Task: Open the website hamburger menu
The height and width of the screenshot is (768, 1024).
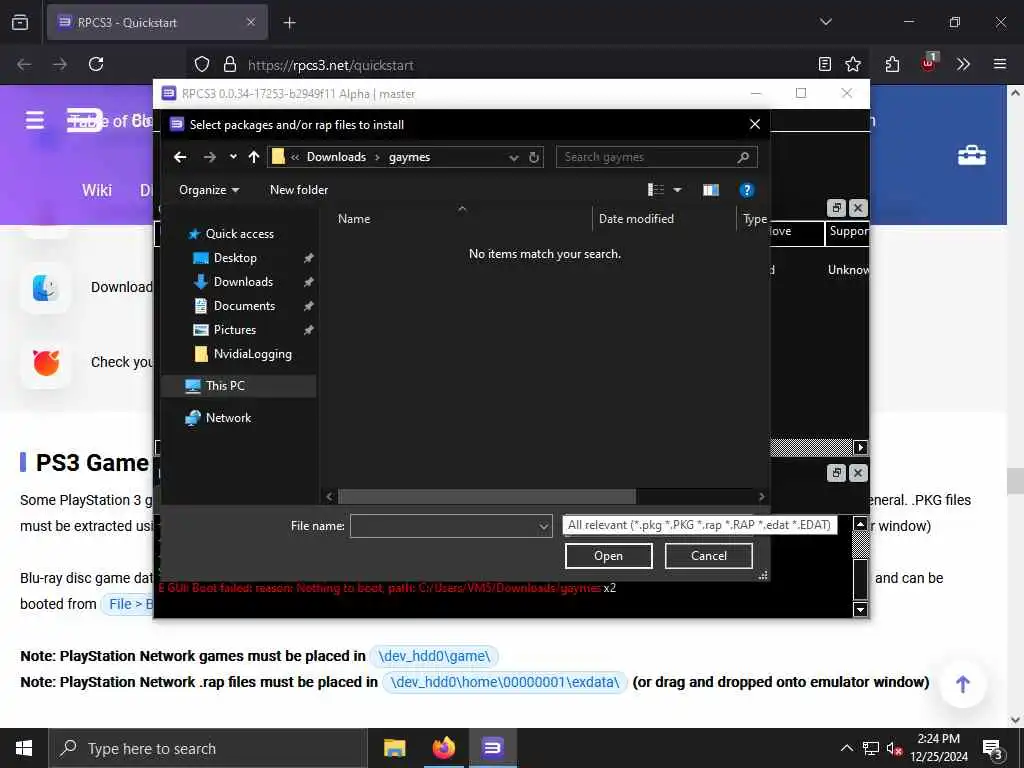Action: [35, 121]
